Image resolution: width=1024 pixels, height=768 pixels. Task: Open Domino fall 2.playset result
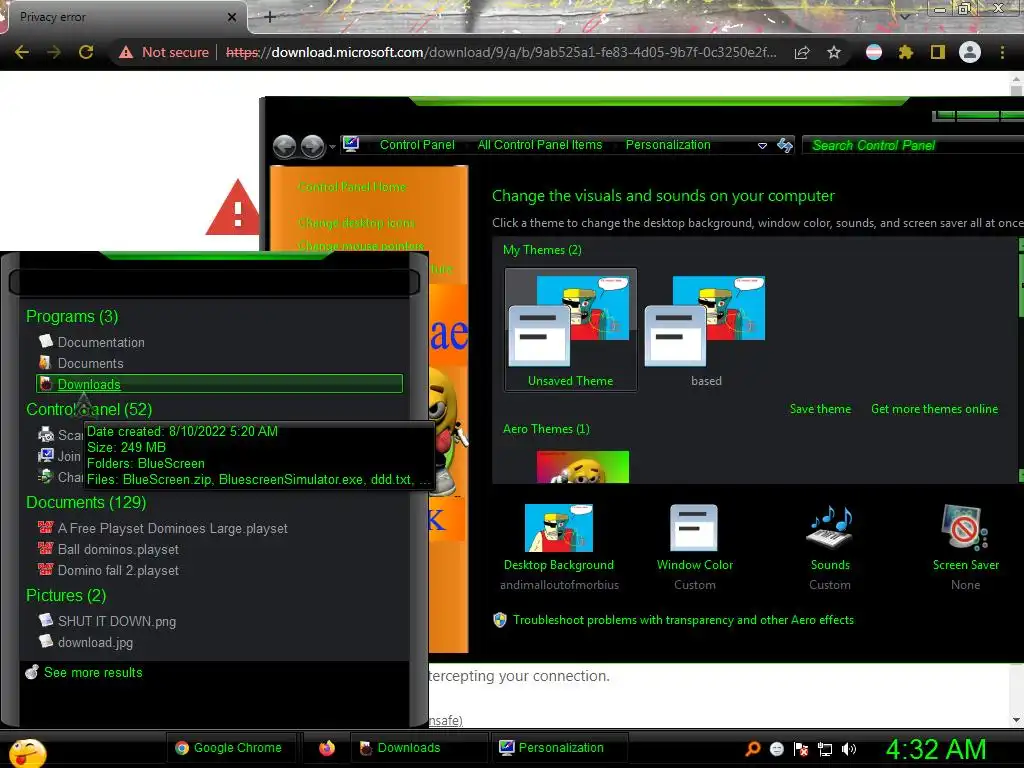[x=118, y=570]
